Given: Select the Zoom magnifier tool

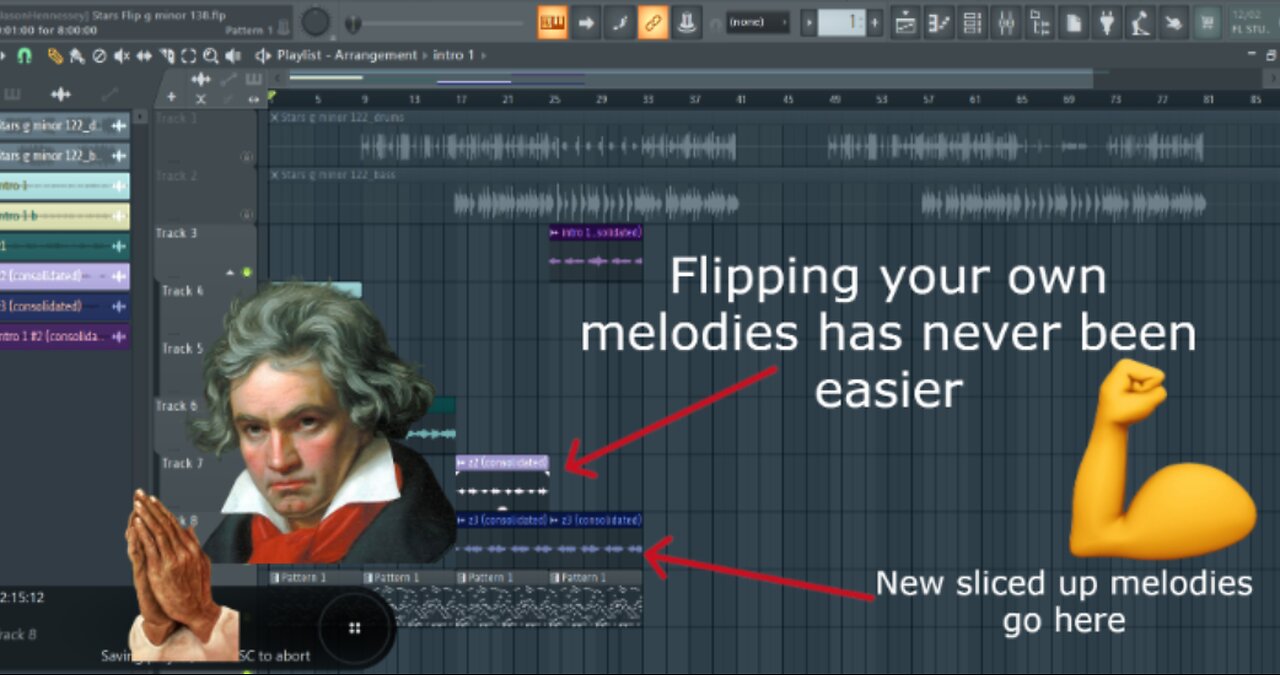Looking at the screenshot, I should [210, 56].
